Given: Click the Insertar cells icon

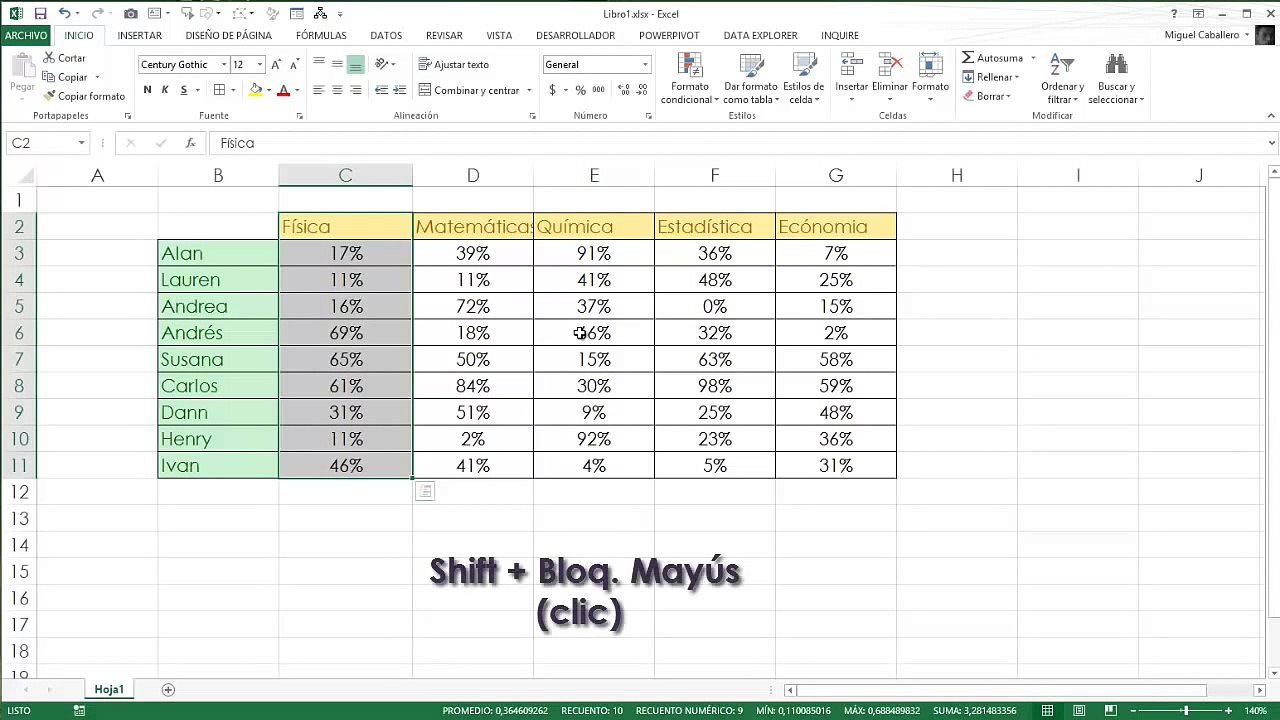Looking at the screenshot, I should 852,65.
